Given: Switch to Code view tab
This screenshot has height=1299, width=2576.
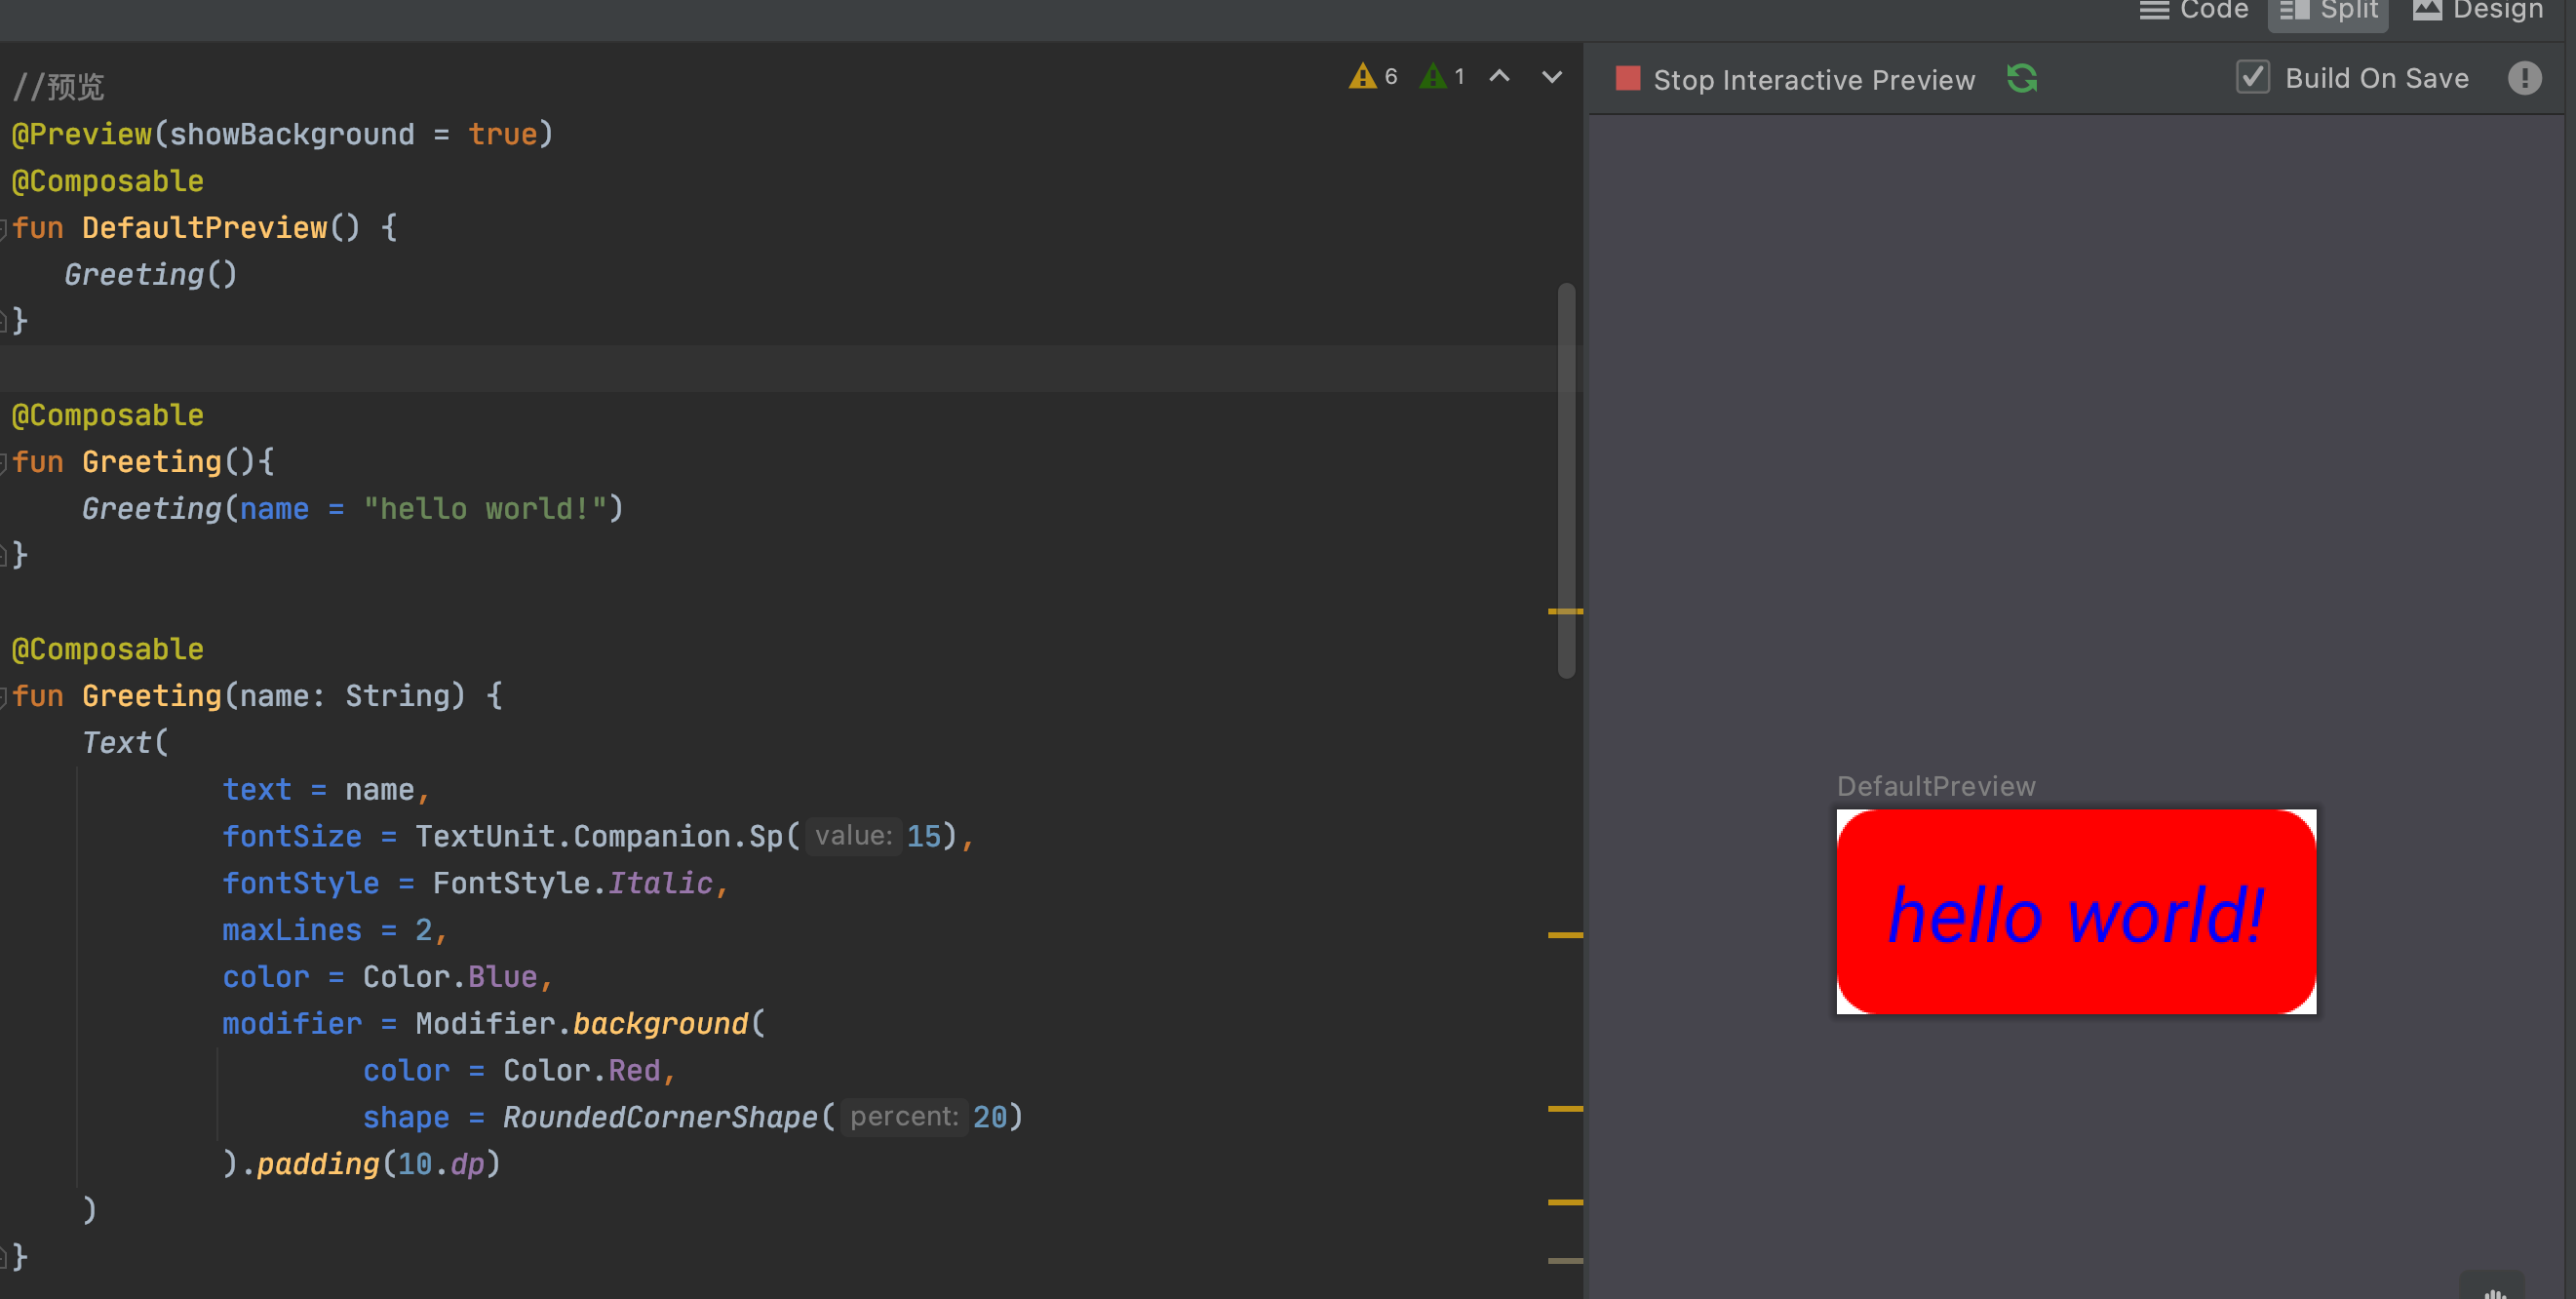Looking at the screenshot, I should click(x=2194, y=11).
